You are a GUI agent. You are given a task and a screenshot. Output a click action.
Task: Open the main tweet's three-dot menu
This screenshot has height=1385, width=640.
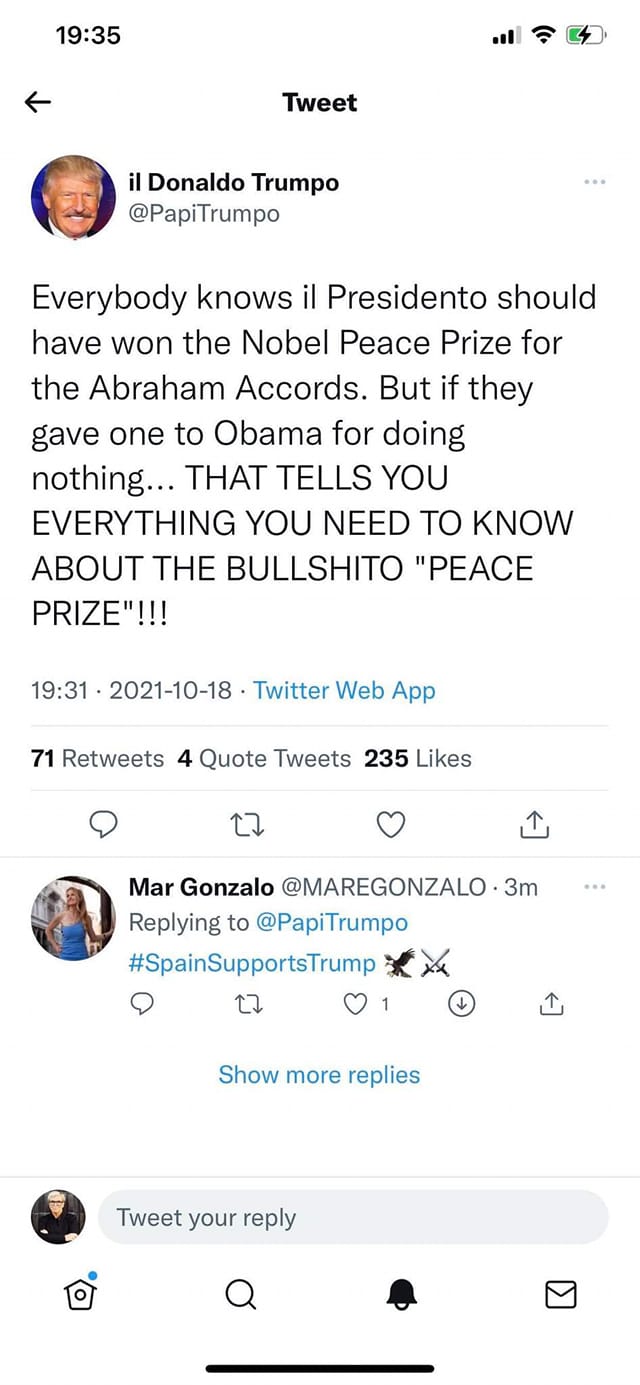click(x=594, y=182)
